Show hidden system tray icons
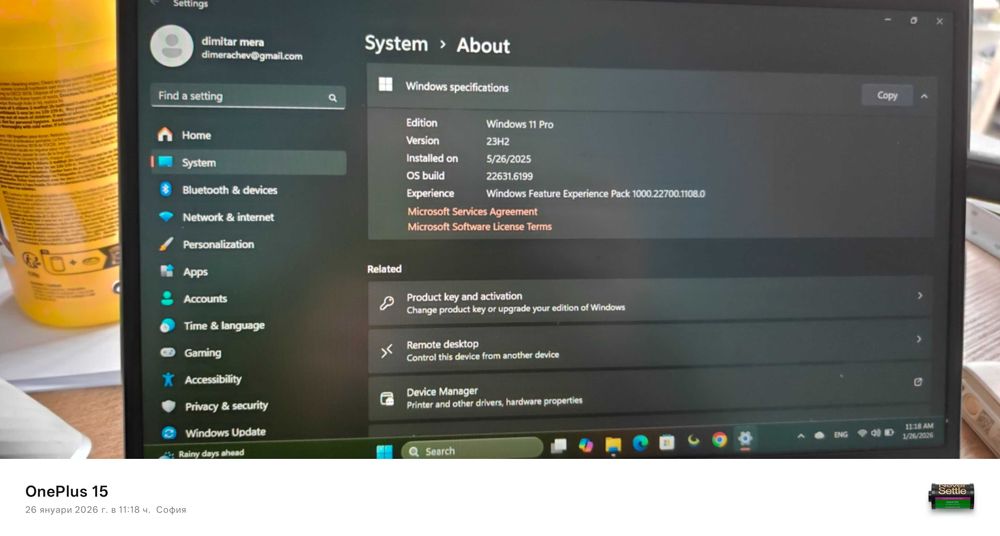 tap(800, 436)
